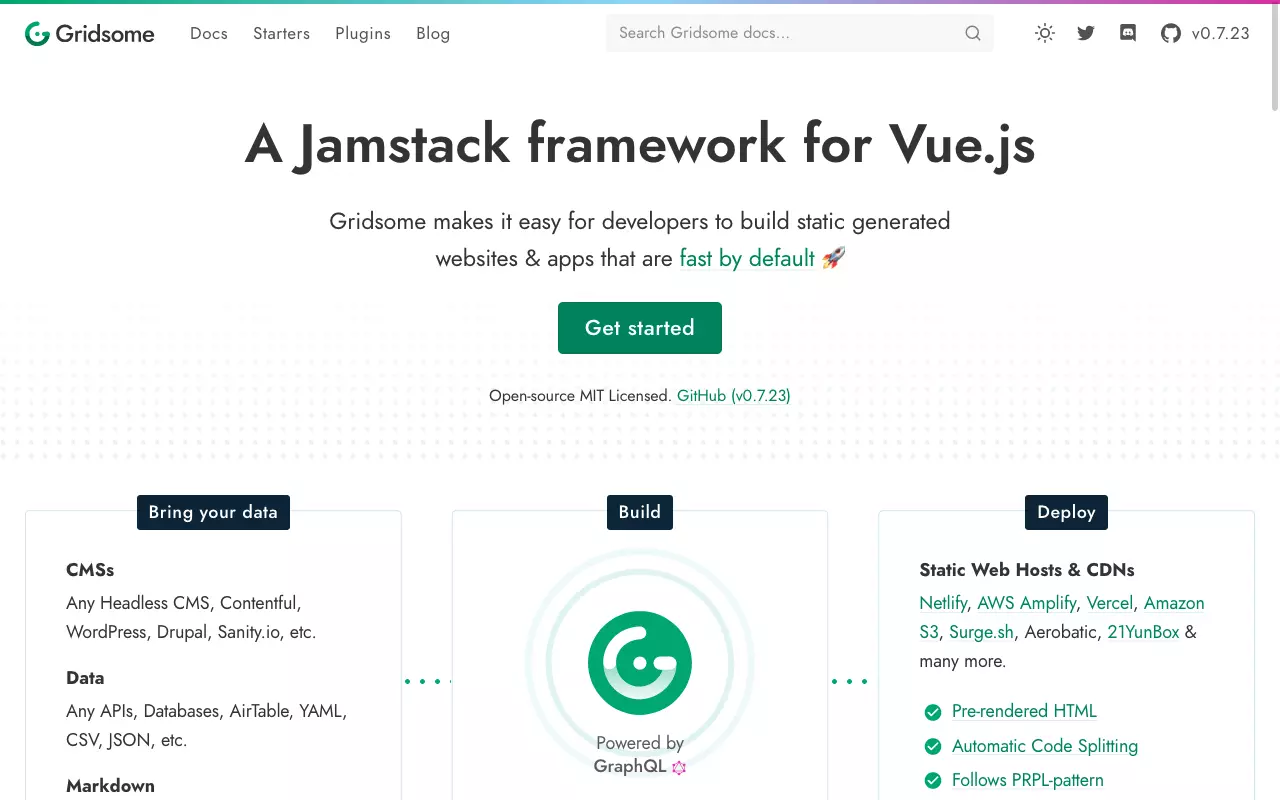This screenshot has height=800, width=1280.
Task: Open the Docs menu item
Action: tap(209, 33)
